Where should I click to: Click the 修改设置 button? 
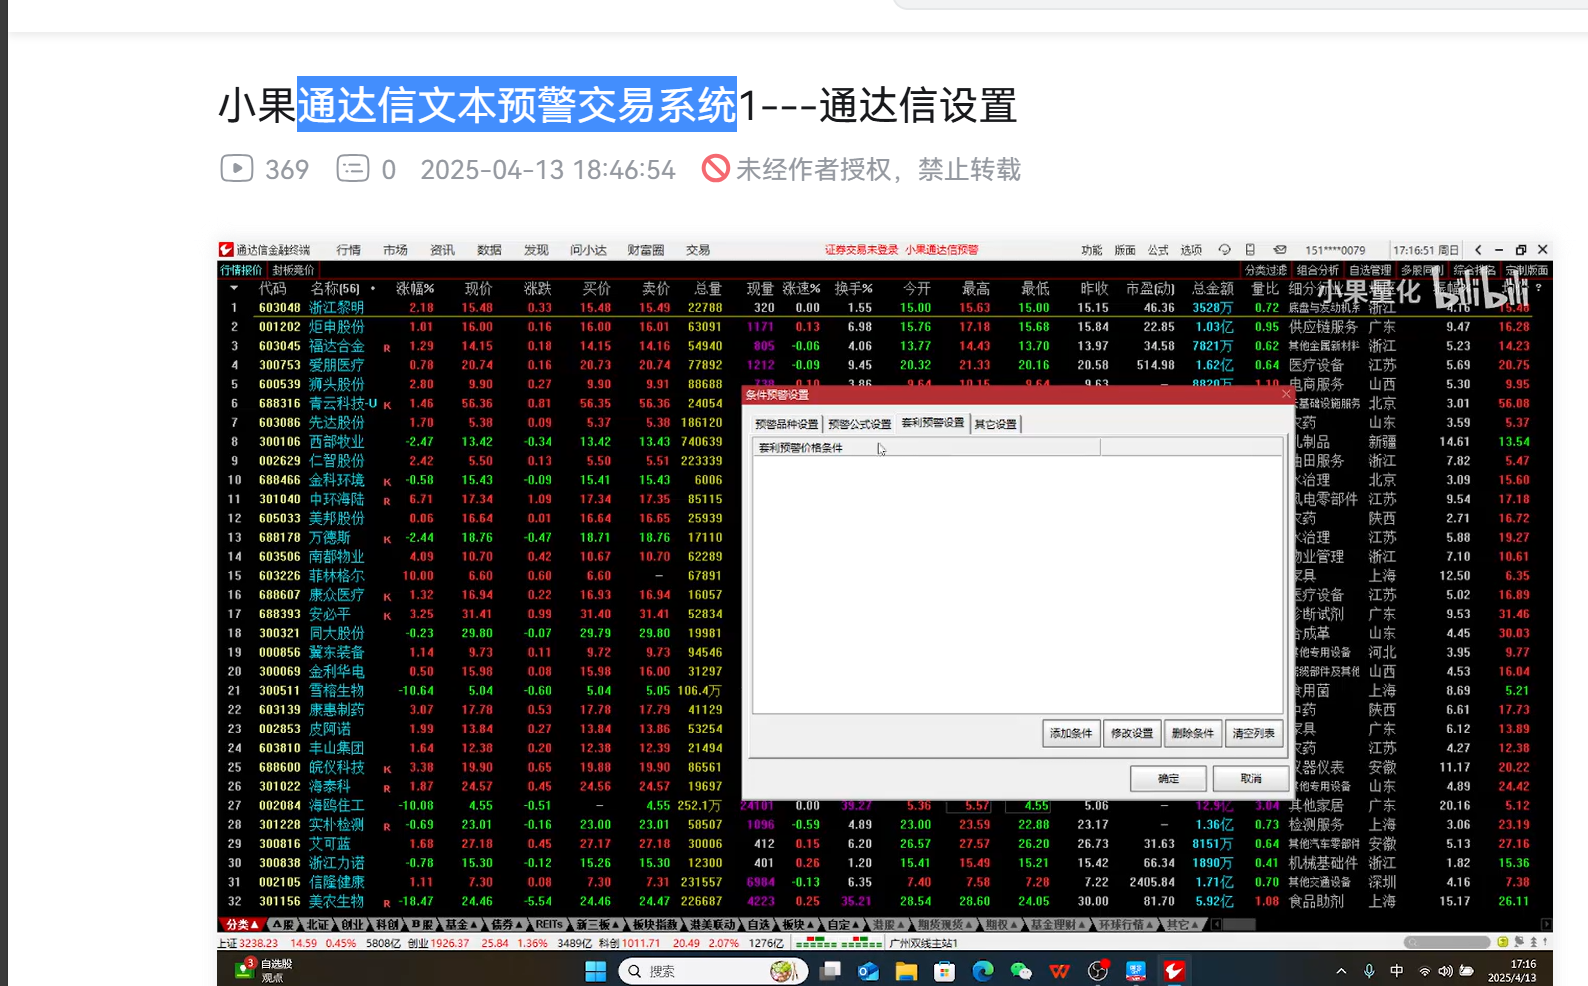point(1132,733)
